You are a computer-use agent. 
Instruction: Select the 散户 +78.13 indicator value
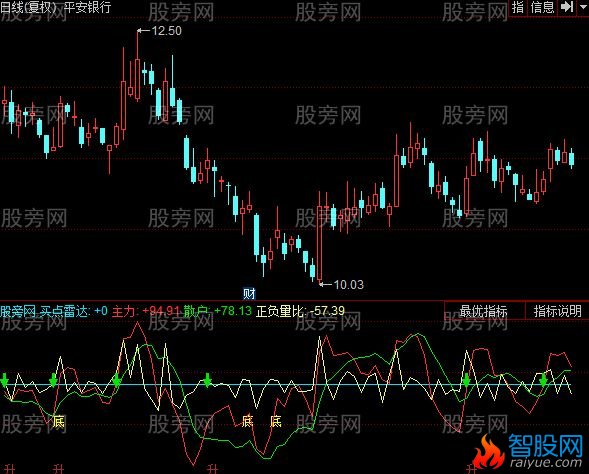[218, 311]
